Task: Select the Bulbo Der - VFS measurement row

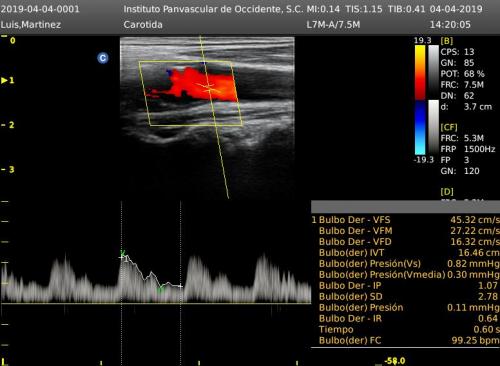Action: pos(405,220)
